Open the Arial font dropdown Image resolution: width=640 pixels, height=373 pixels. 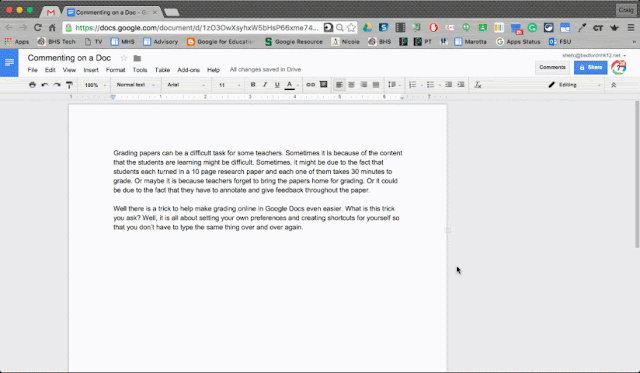tap(187, 84)
